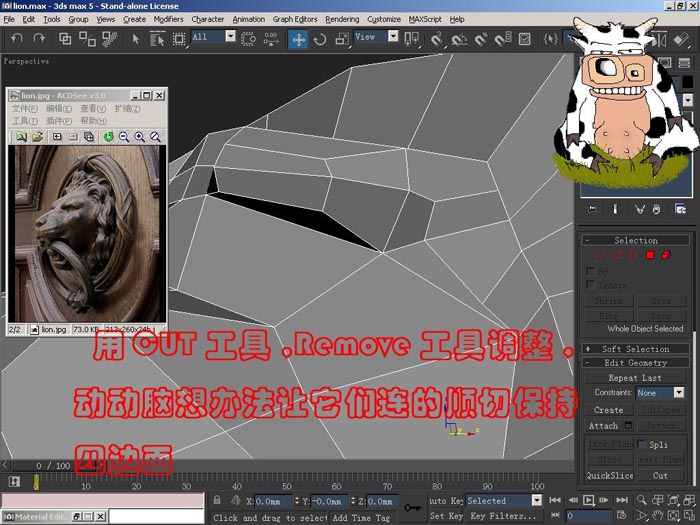Select Edge sub-object level icon

(x=617, y=255)
